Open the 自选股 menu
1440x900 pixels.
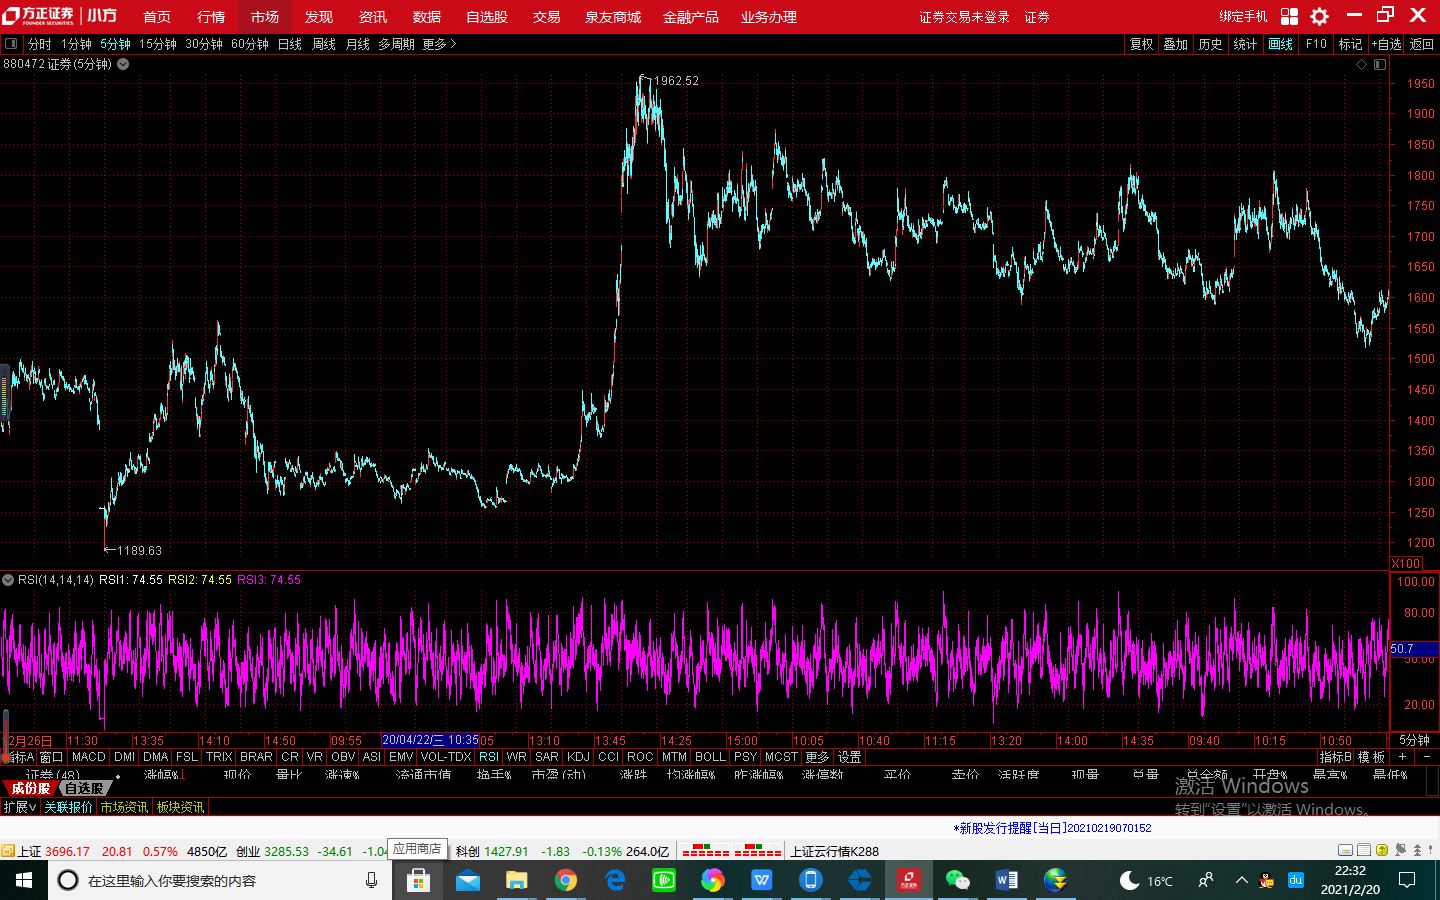click(487, 17)
